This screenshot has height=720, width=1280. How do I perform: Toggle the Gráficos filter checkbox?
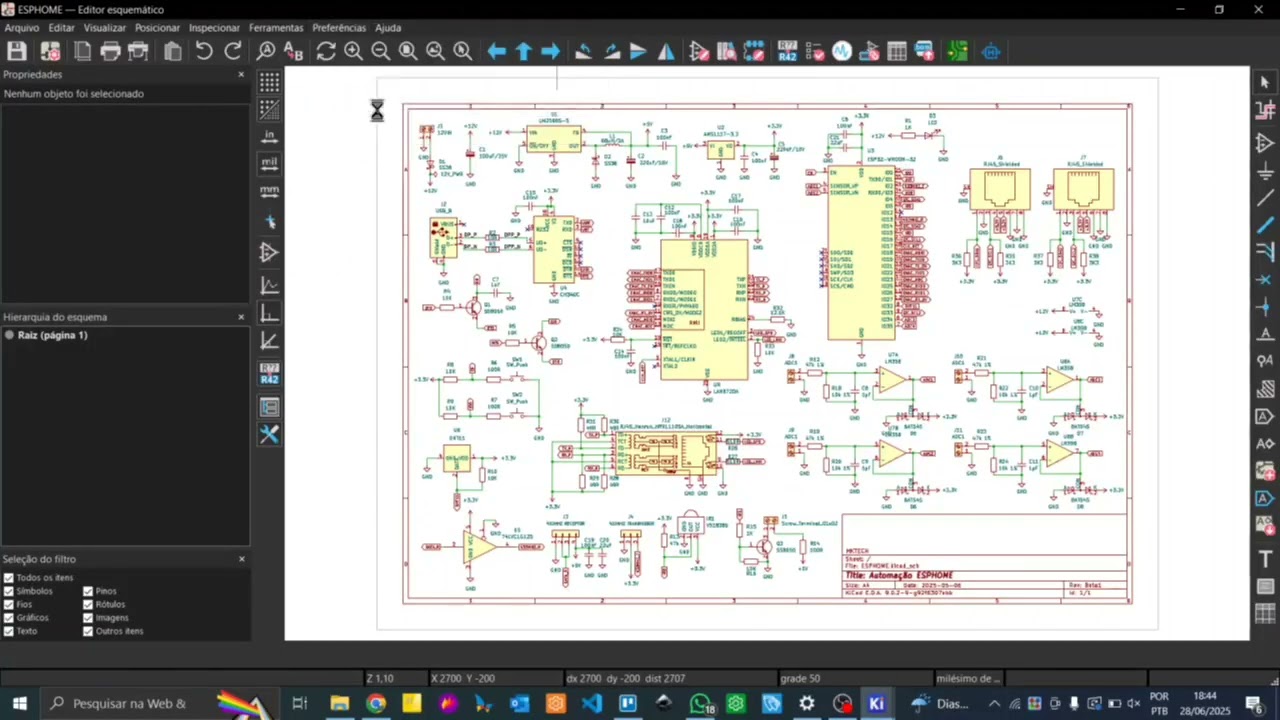(9, 618)
